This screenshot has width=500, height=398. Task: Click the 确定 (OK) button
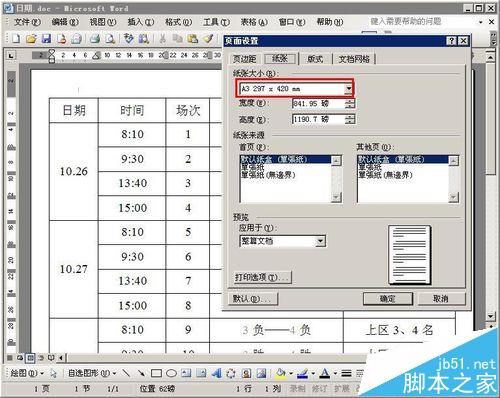pyautogui.click(x=388, y=299)
